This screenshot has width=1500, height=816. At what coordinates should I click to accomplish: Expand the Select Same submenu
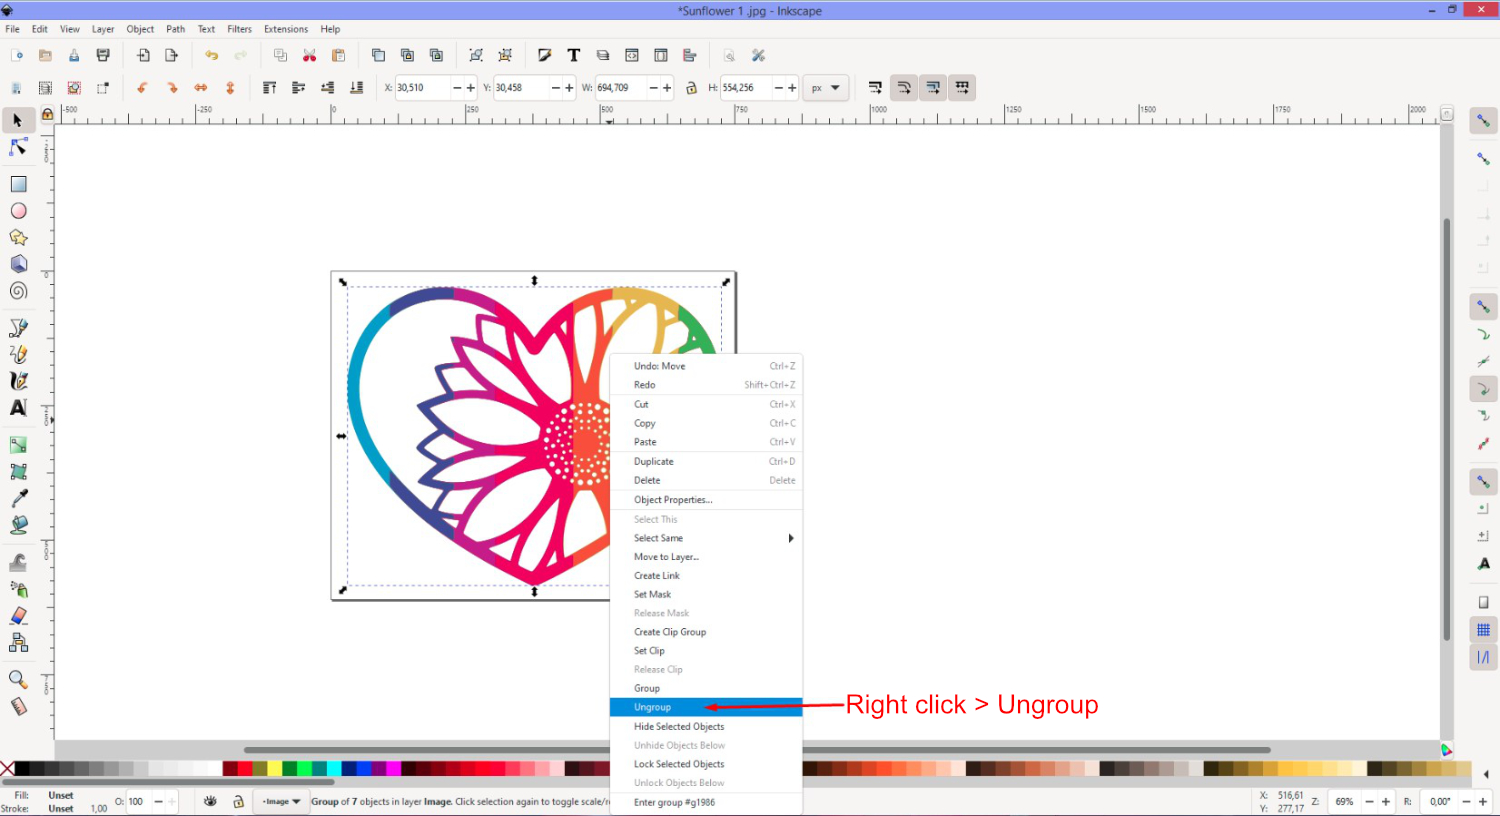707,538
